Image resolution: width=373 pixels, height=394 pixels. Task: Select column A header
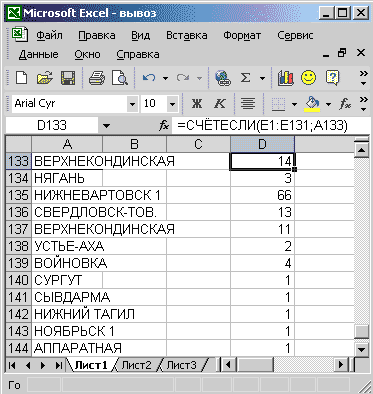[67, 144]
